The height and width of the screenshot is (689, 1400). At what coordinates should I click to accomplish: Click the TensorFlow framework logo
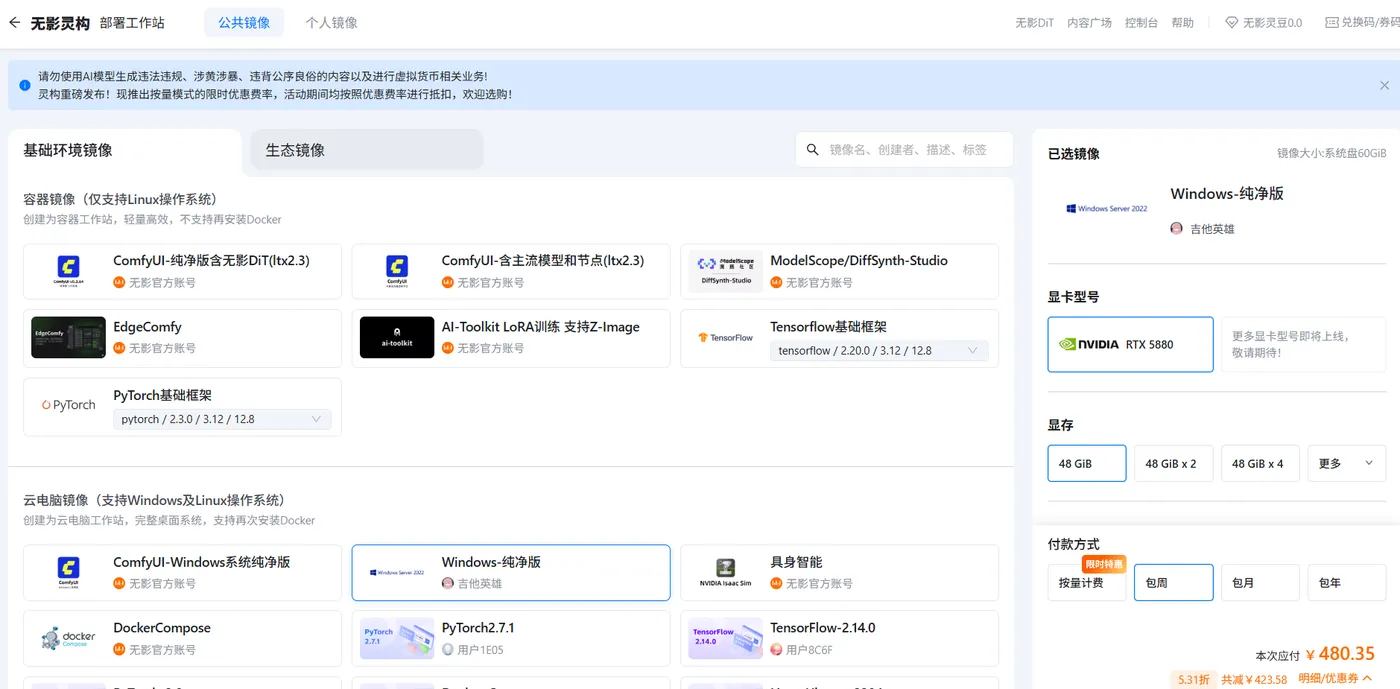726,338
